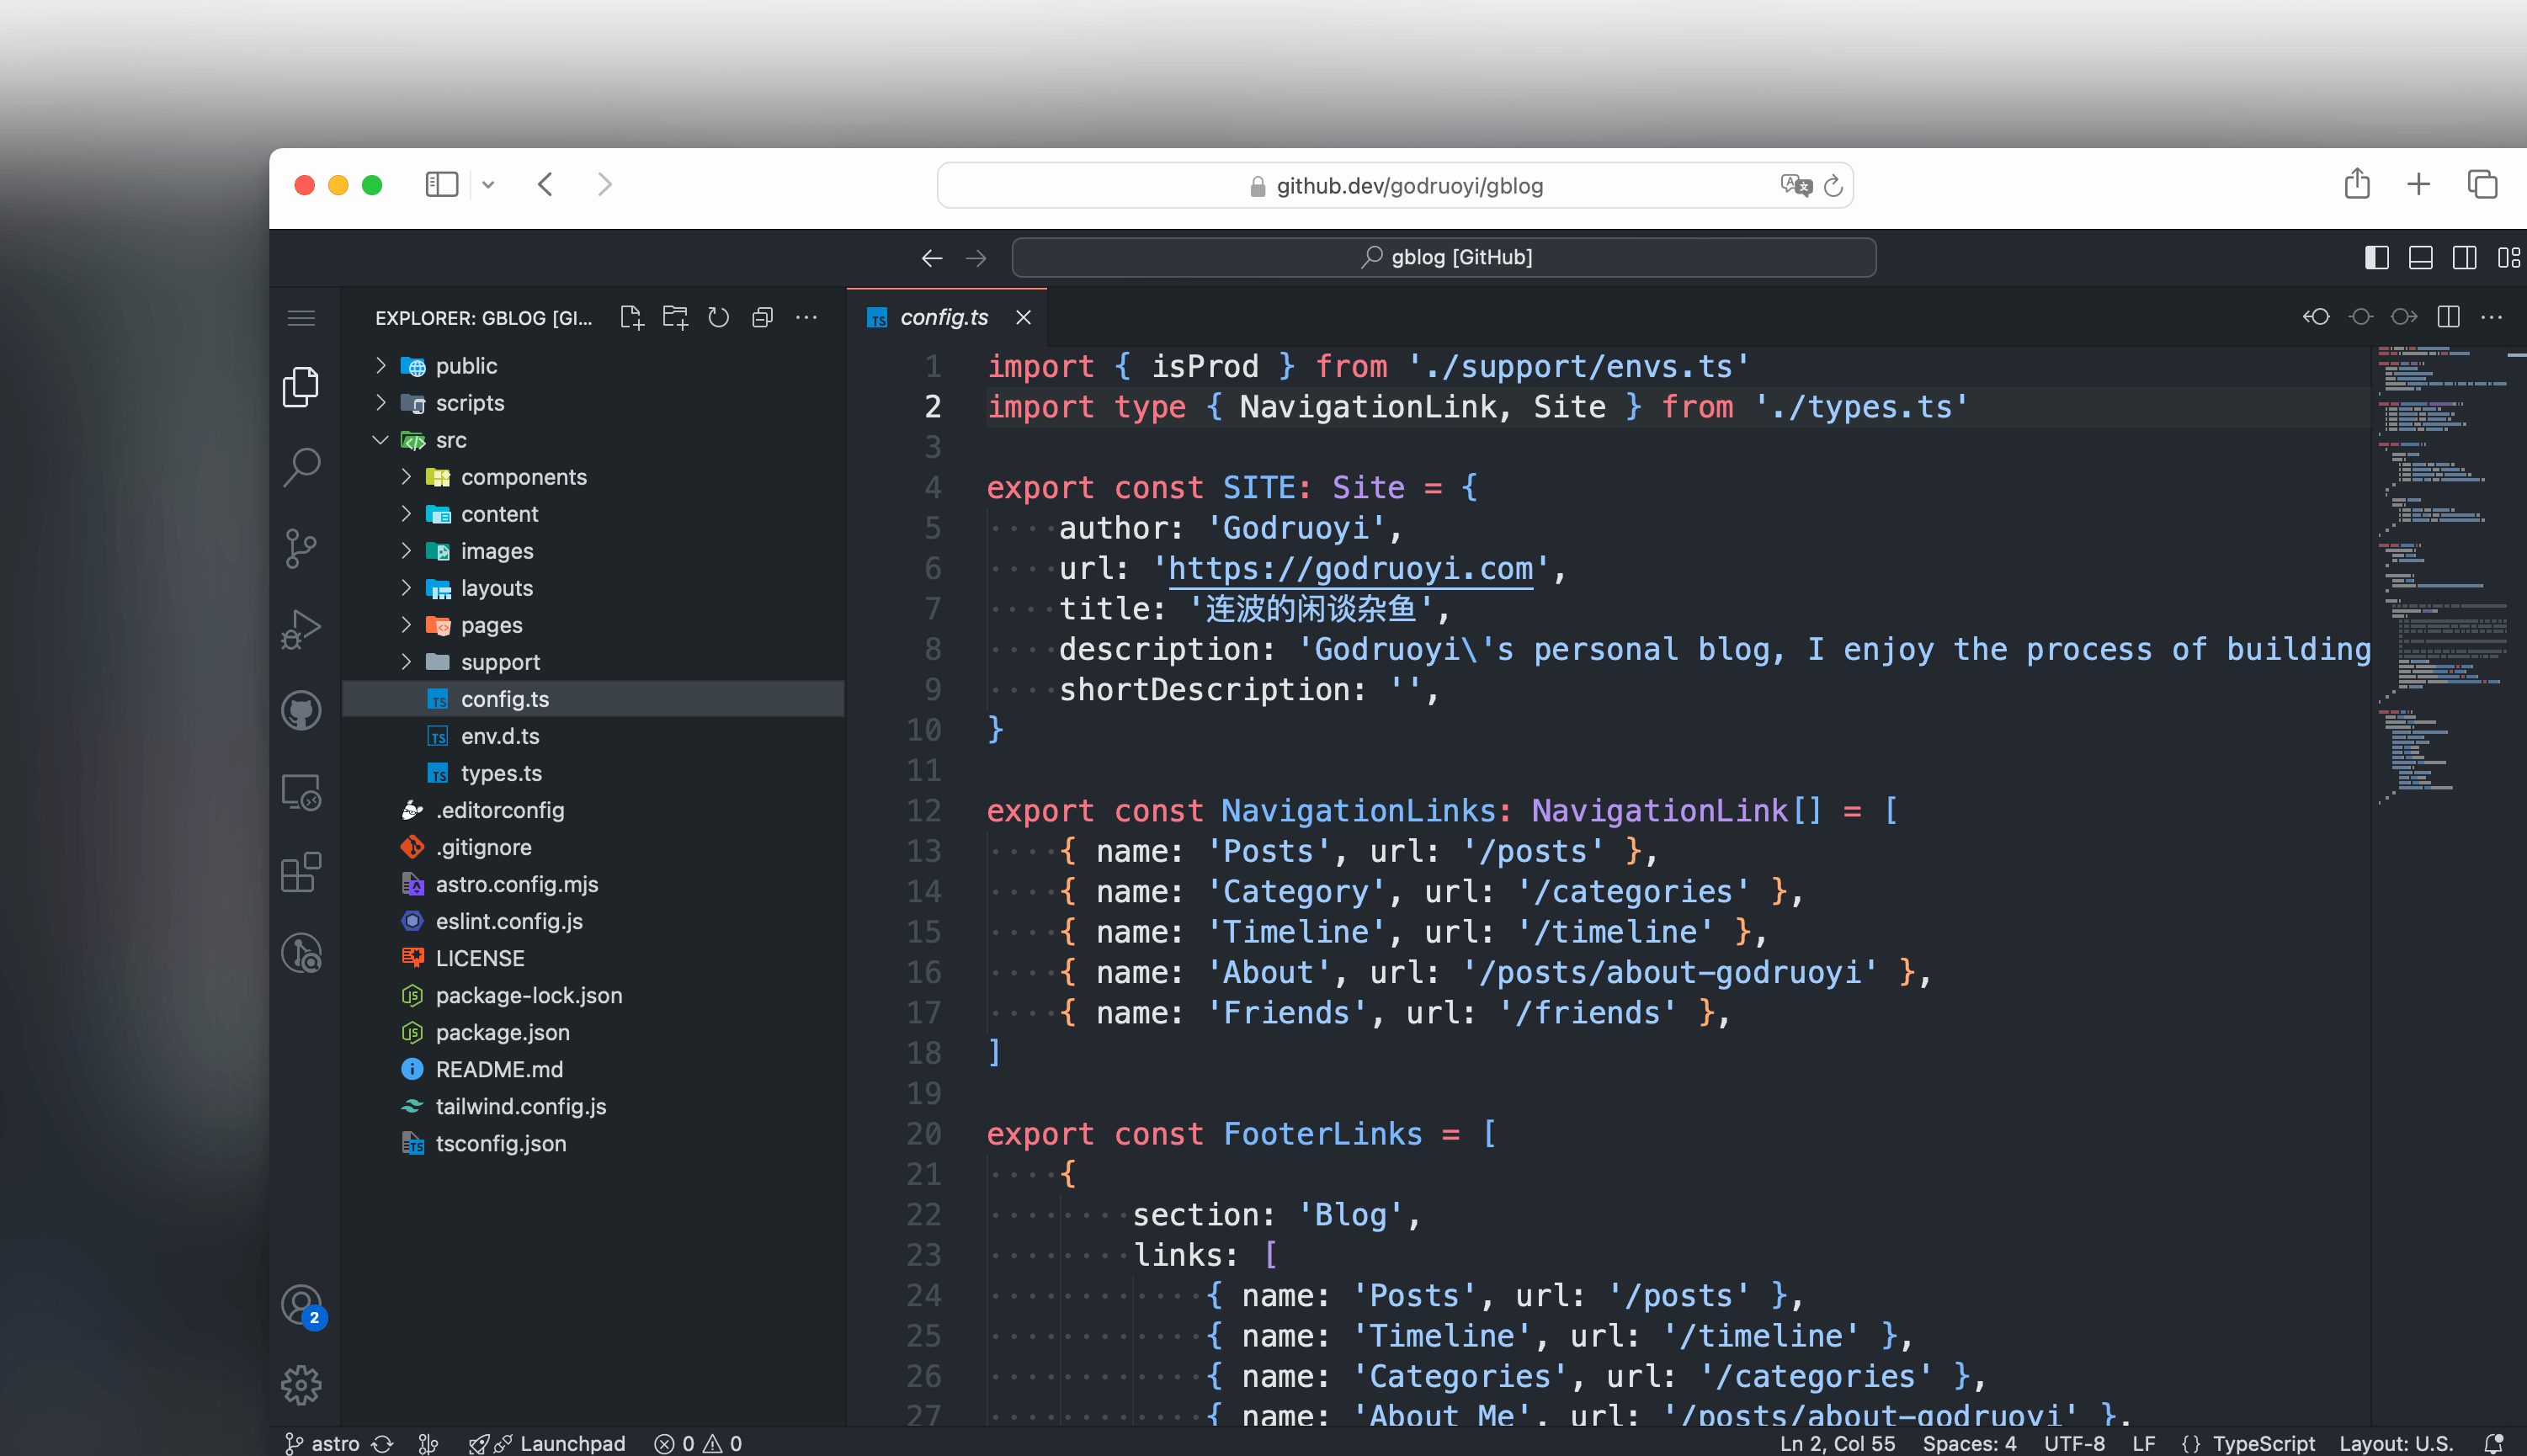Viewport: 2527px width, 1456px height.
Task: Close the config.ts editor tab
Action: click(x=1023, y=317)
